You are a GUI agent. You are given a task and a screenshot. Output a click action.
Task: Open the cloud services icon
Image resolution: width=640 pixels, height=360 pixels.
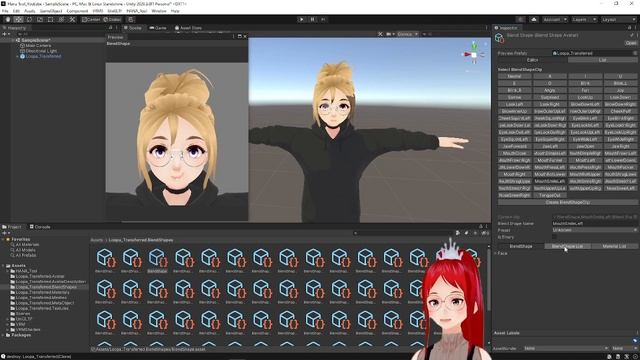(x=534, y=19)
